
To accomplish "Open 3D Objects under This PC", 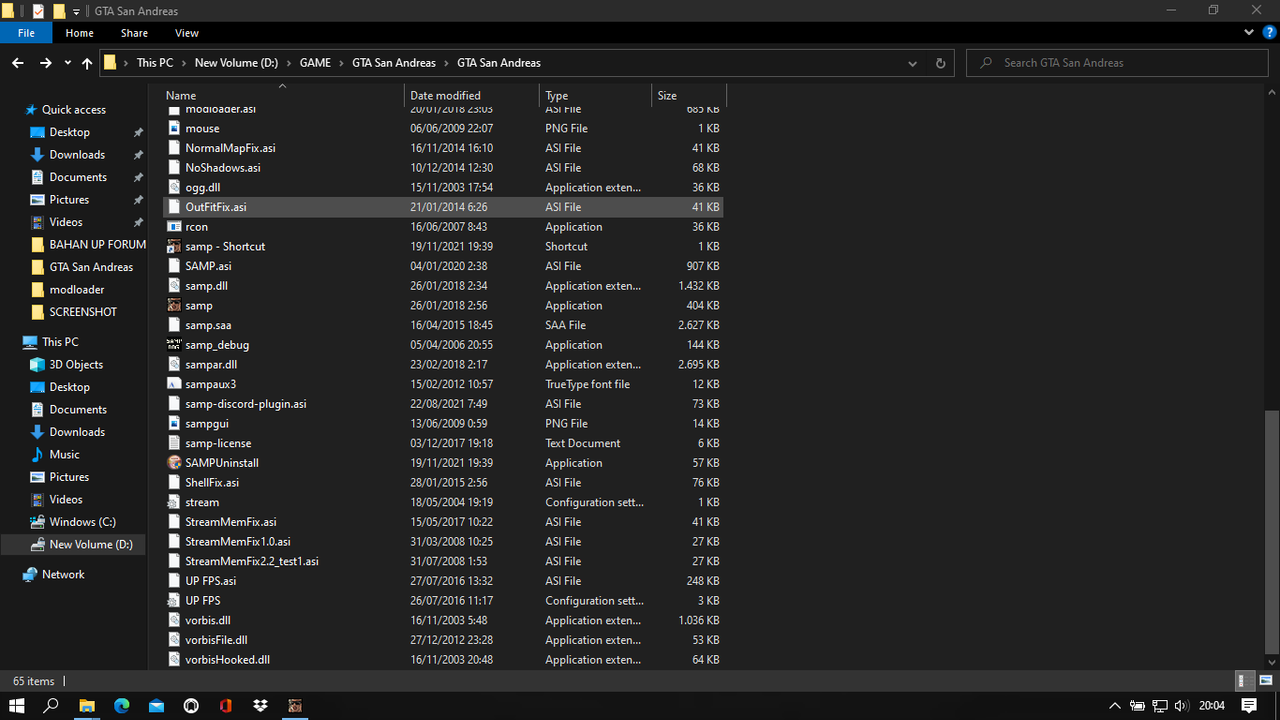I will tap(76, 364).
